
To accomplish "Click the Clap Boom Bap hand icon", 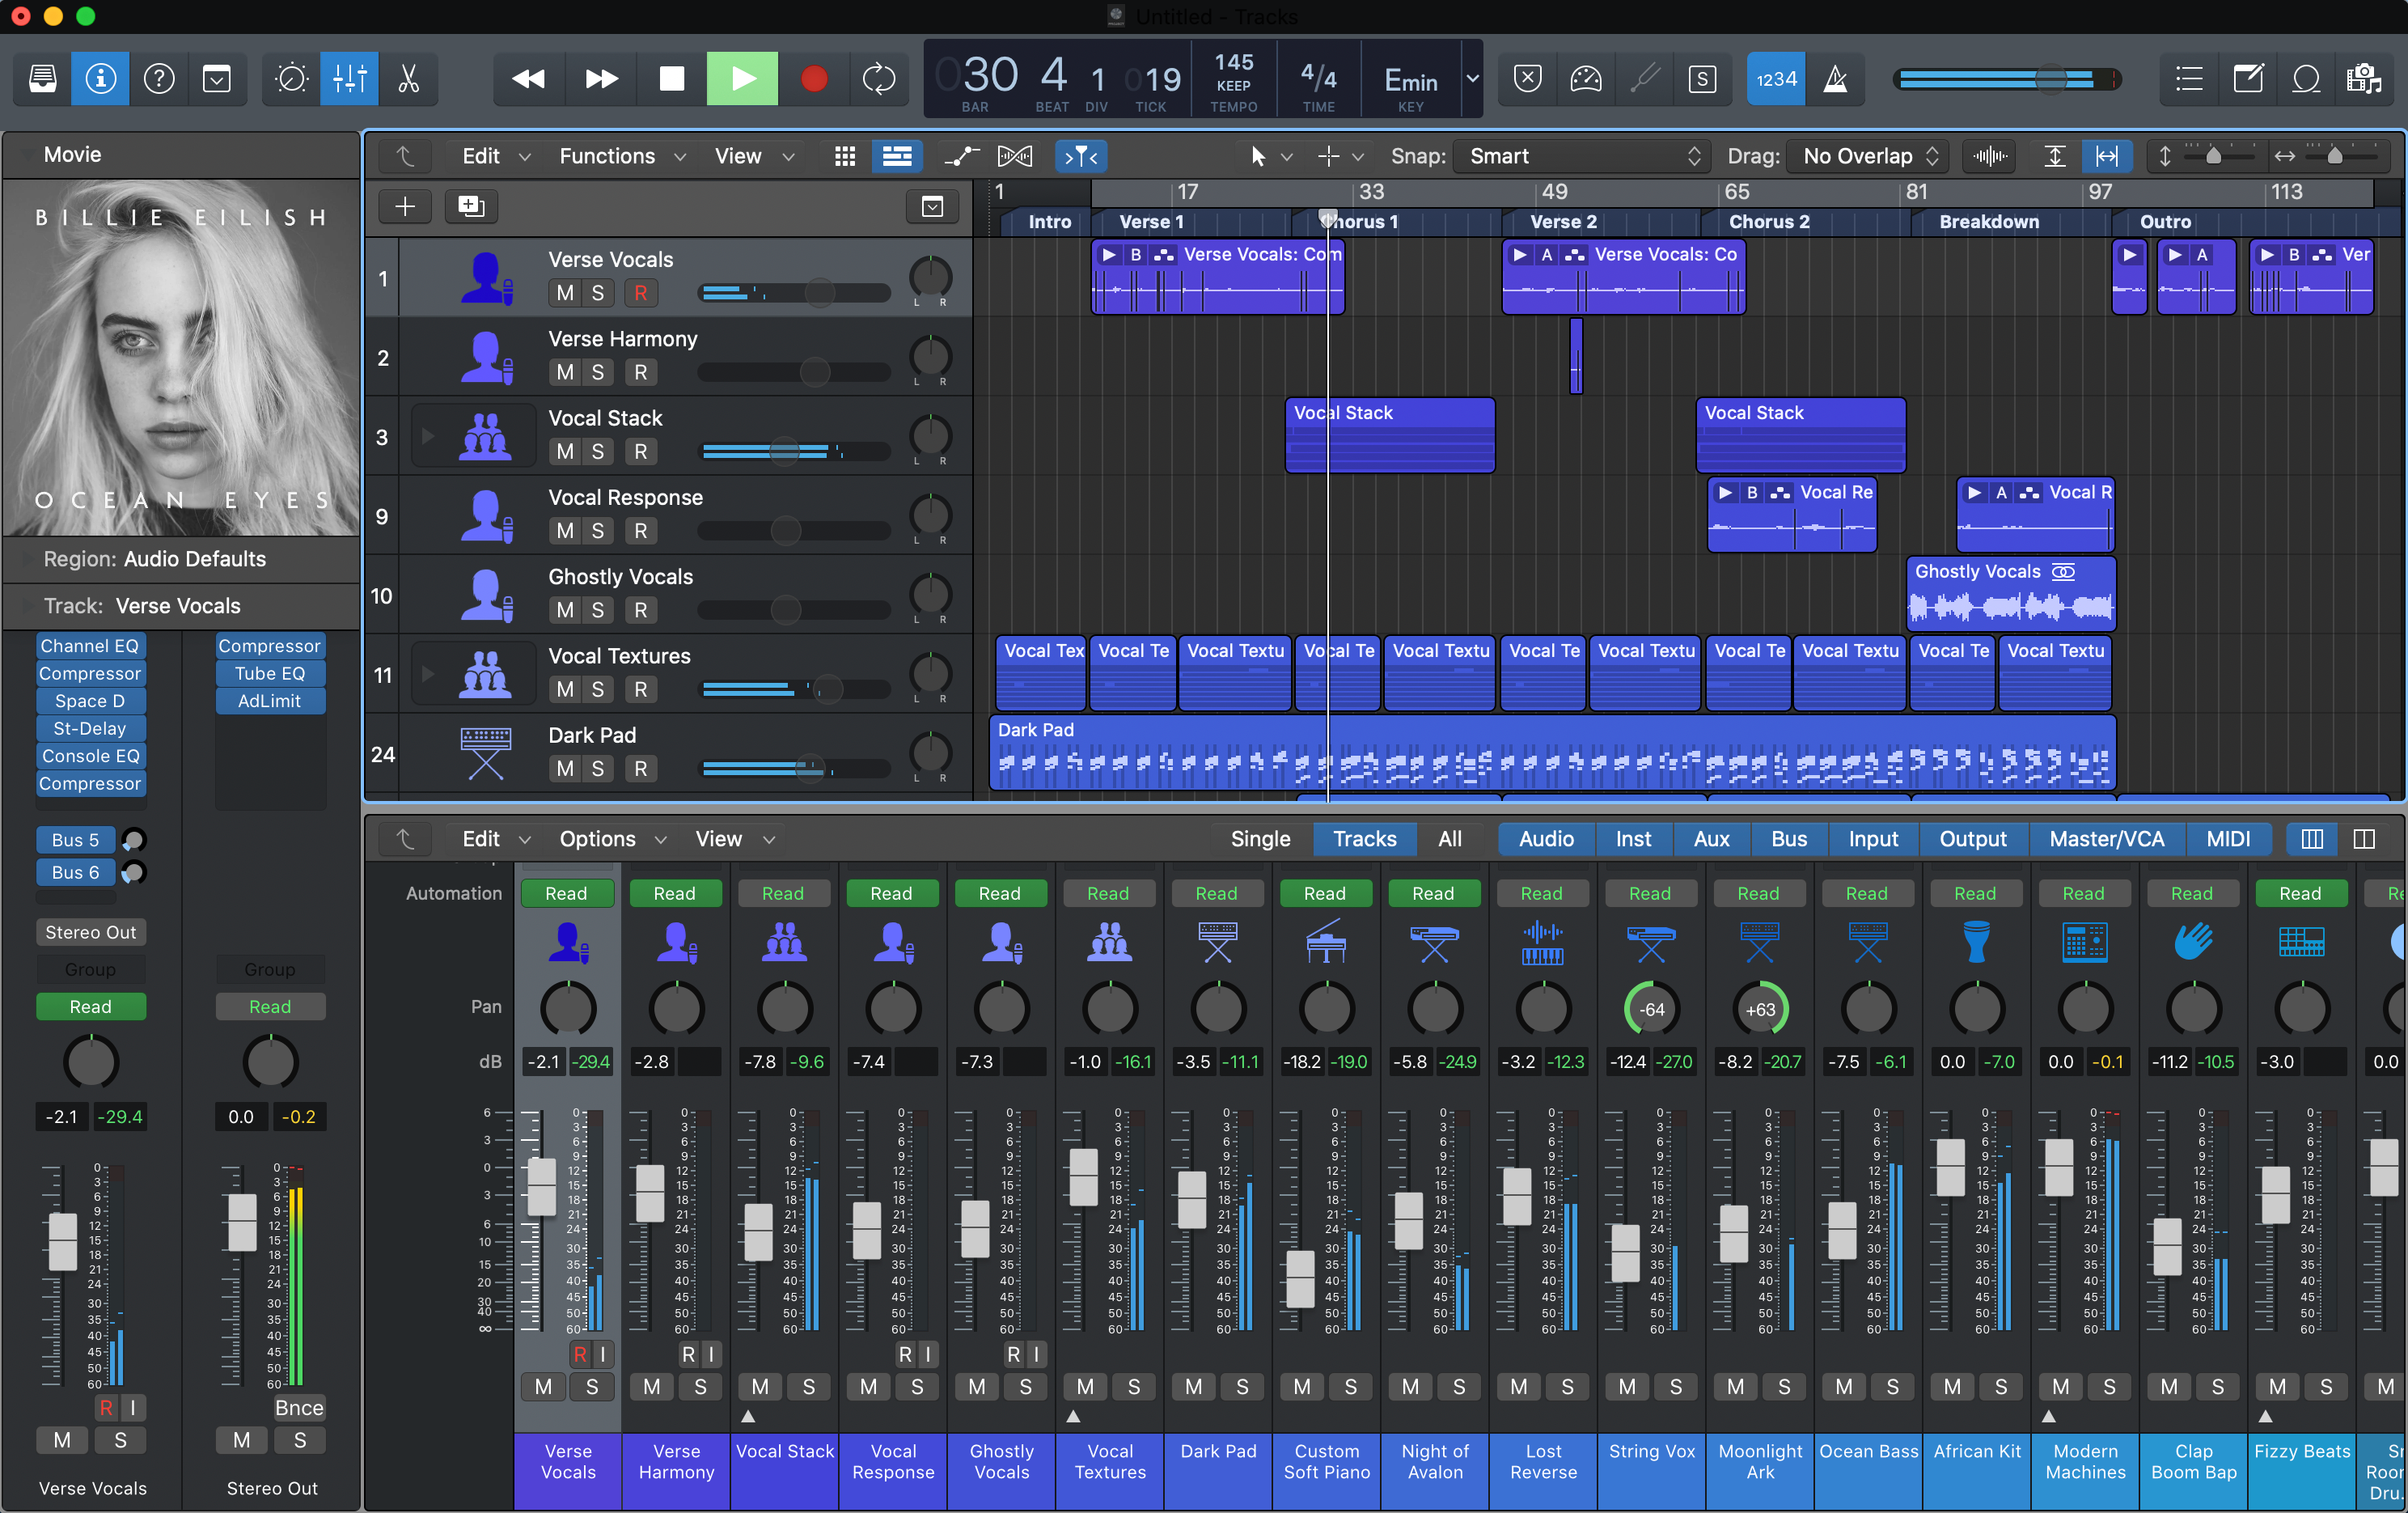I will [x=2192, y=941].
